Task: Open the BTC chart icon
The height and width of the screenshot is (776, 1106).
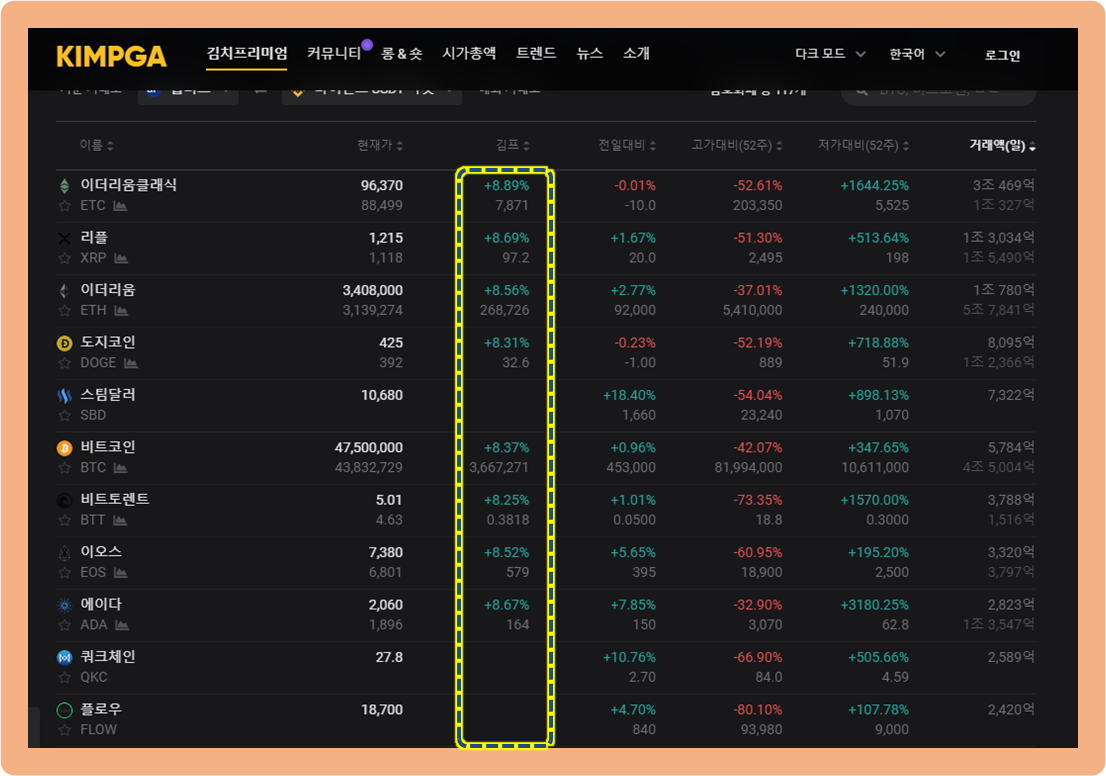Action: click(x=121, y=468)
